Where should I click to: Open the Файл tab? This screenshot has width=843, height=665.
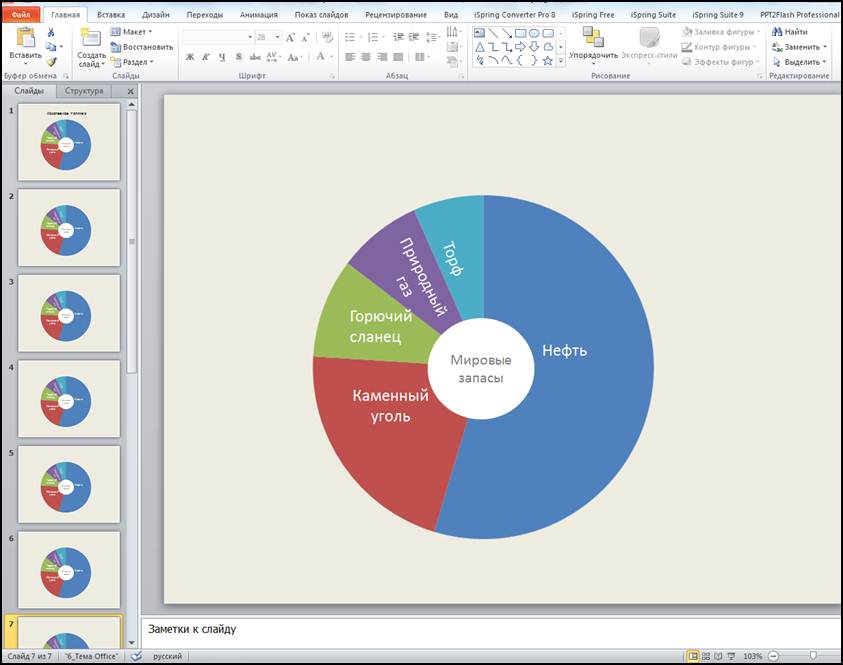21,15
